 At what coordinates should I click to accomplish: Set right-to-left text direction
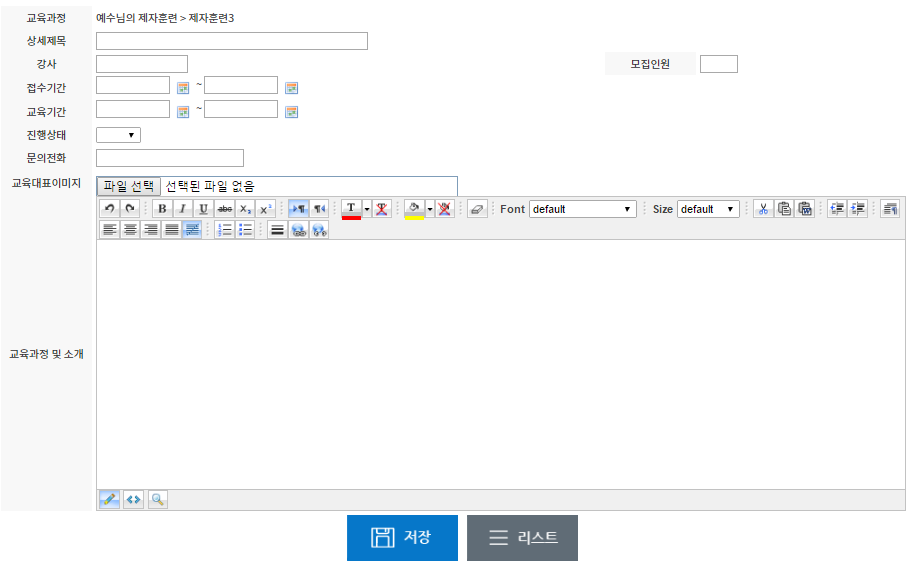[x=319, y=209]
